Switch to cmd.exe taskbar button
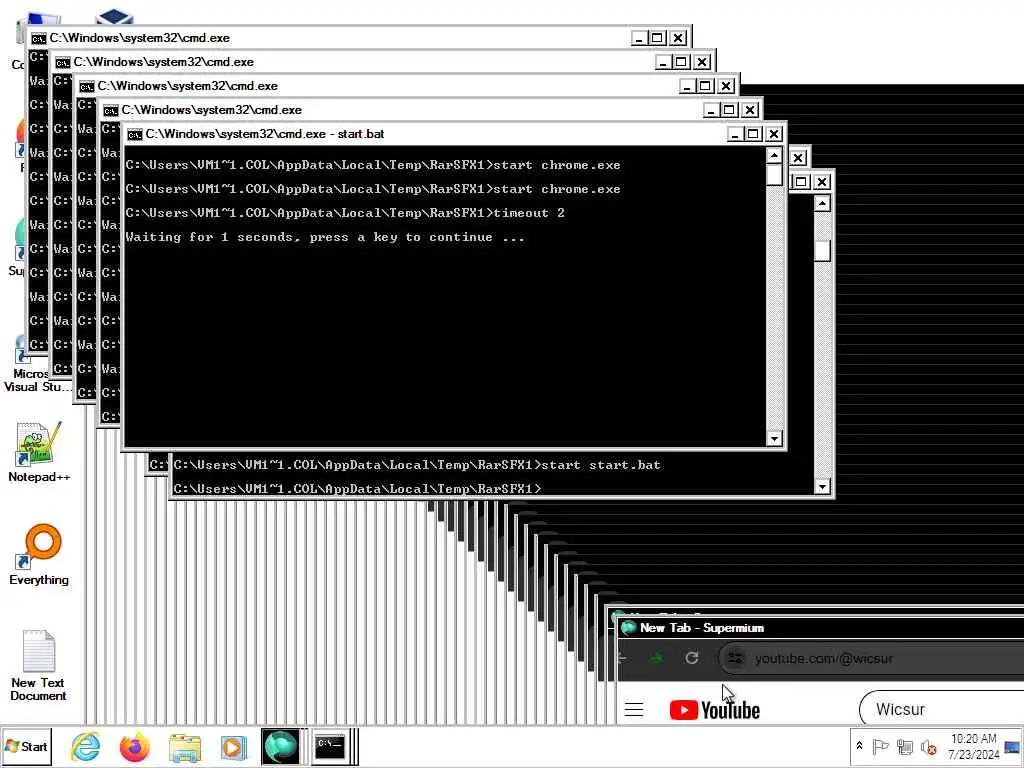The height and width of the screenshot is (768, 1024). pos(331,746)
